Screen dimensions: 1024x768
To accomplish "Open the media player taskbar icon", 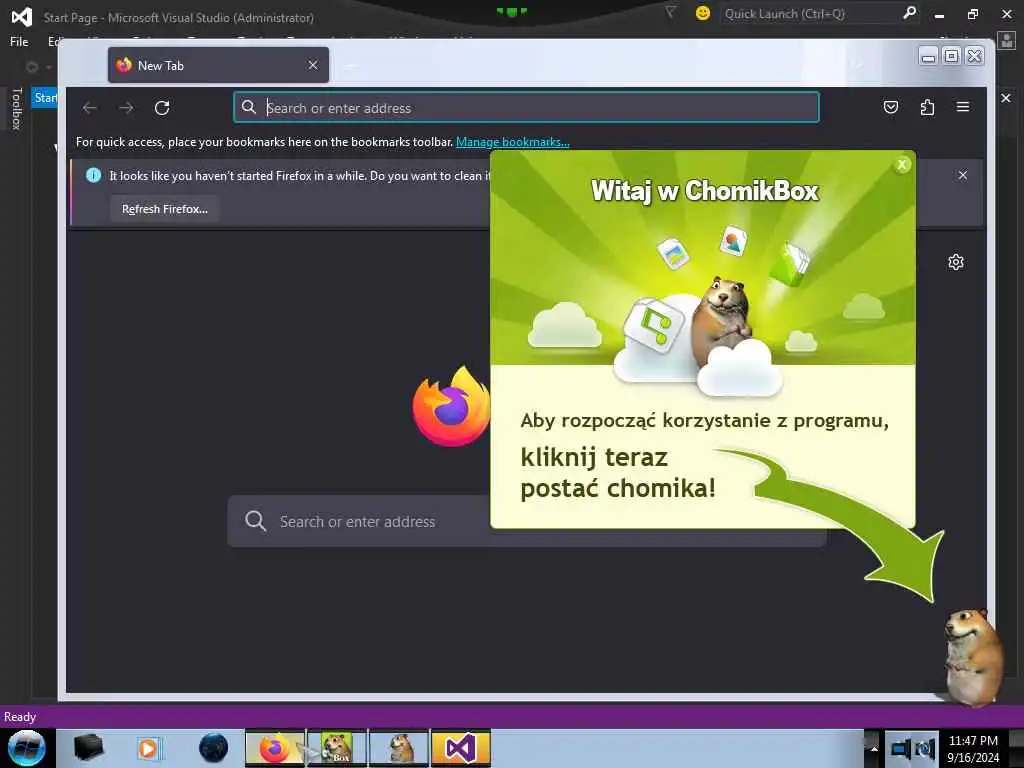I will click(x=149, y=748).
